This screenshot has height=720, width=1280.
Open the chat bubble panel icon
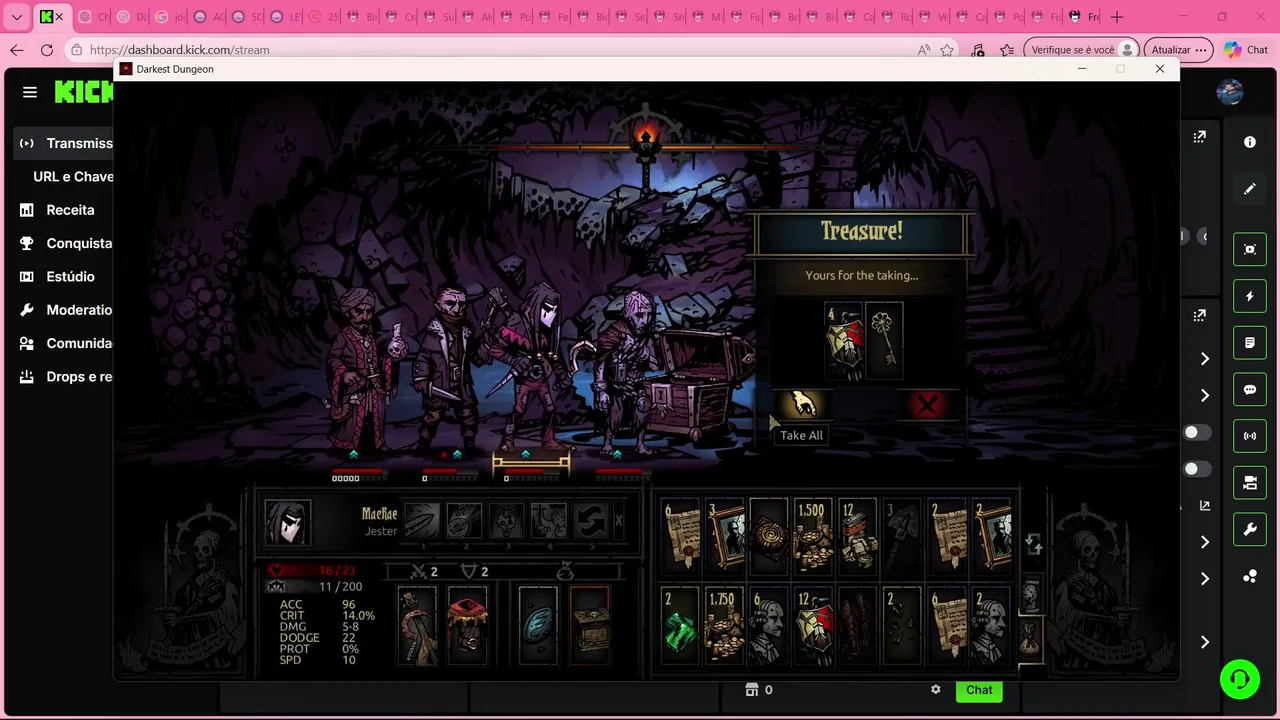pyautogui.click(x=1250, y=390)
